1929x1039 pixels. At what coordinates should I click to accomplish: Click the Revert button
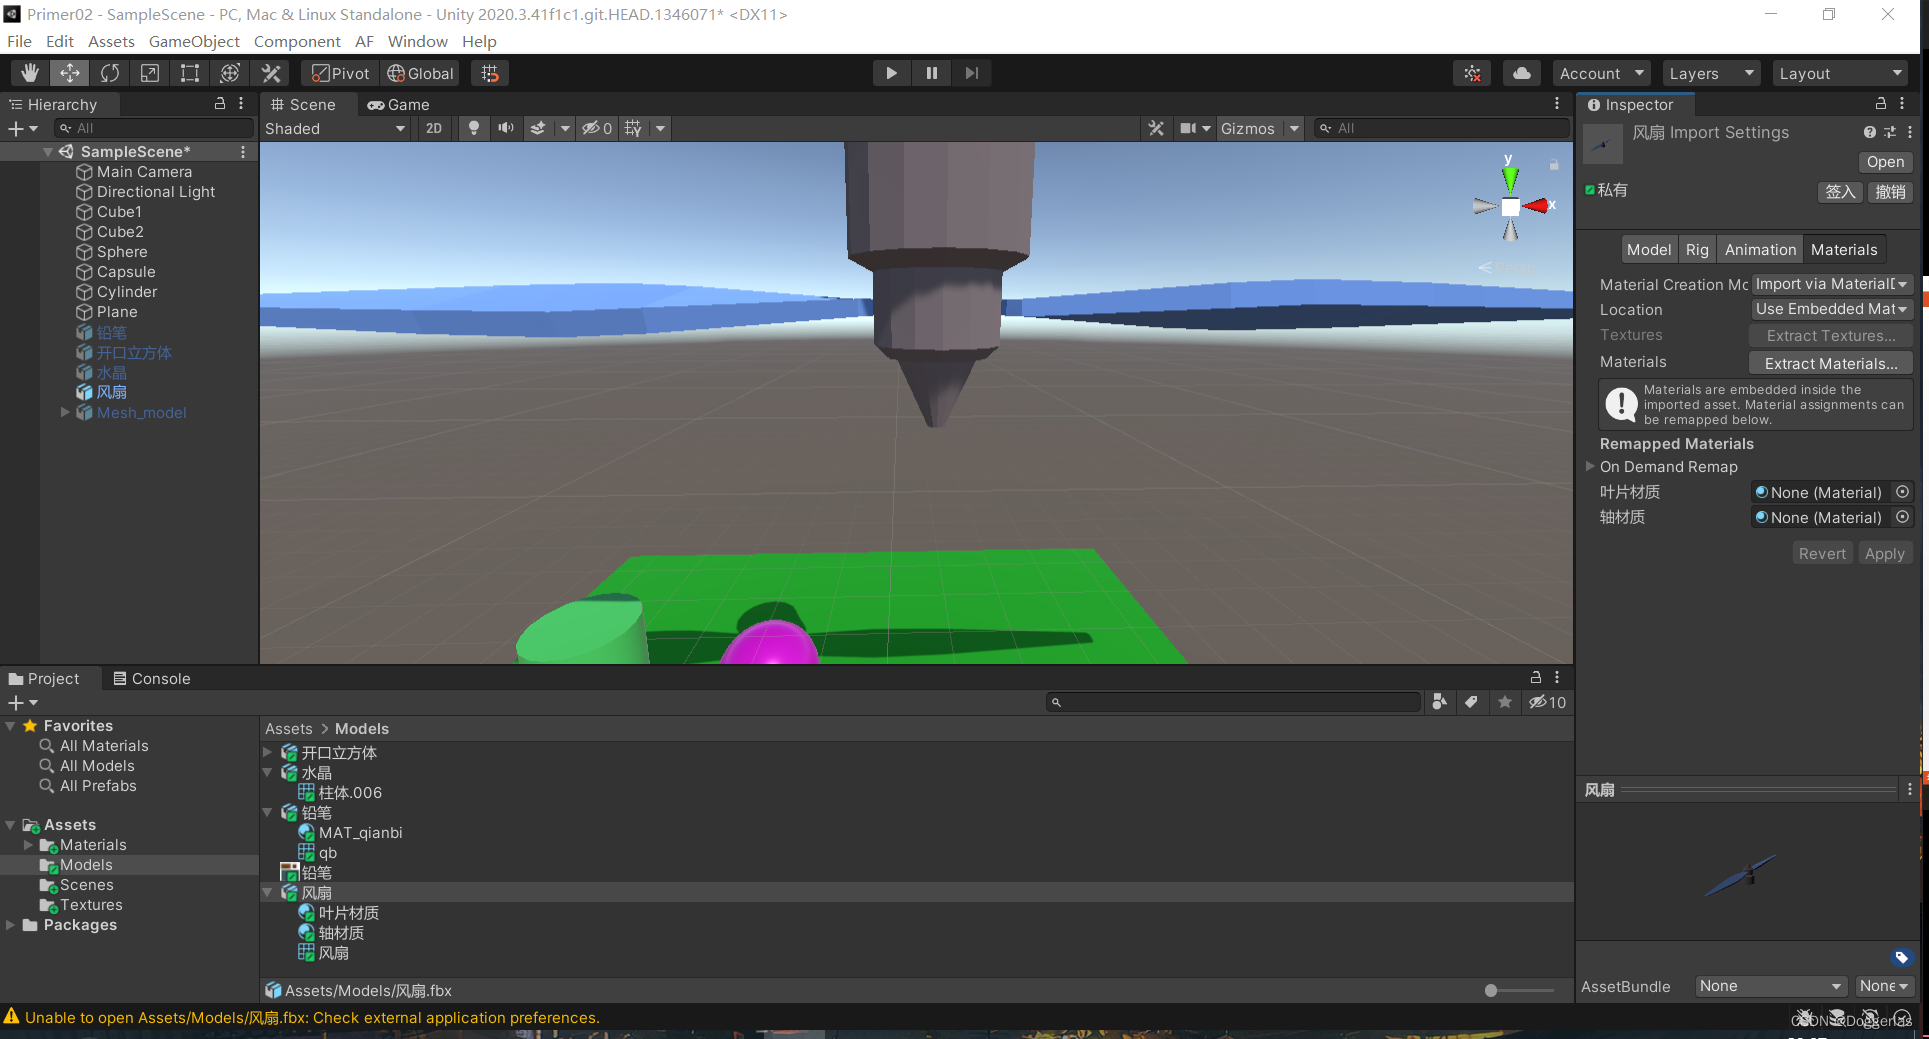[1822, 553]
